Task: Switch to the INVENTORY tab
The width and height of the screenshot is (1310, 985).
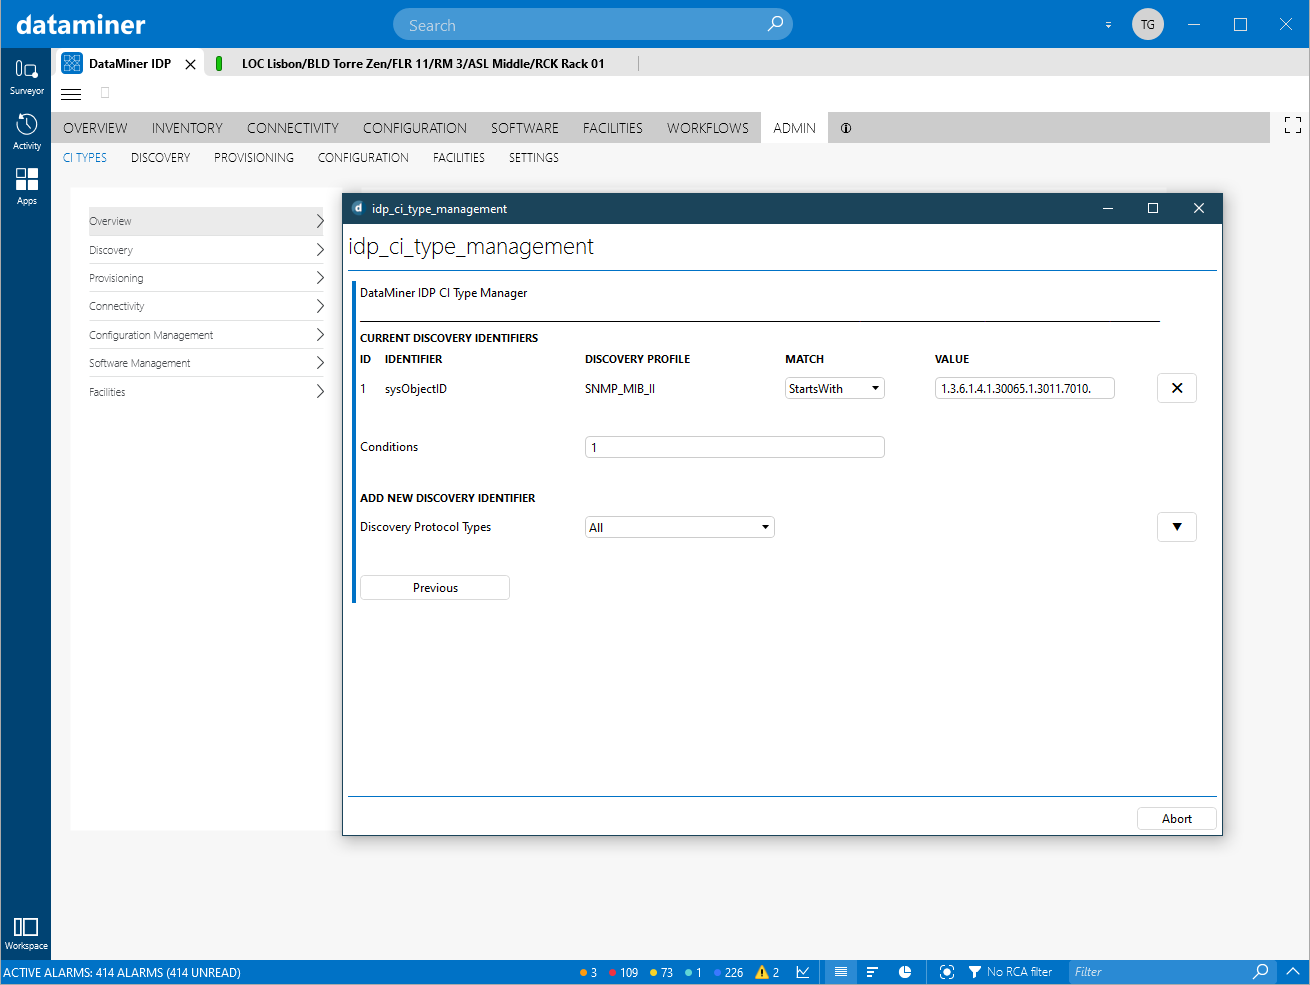Action: pyautogui.click(x=187, y=128)
